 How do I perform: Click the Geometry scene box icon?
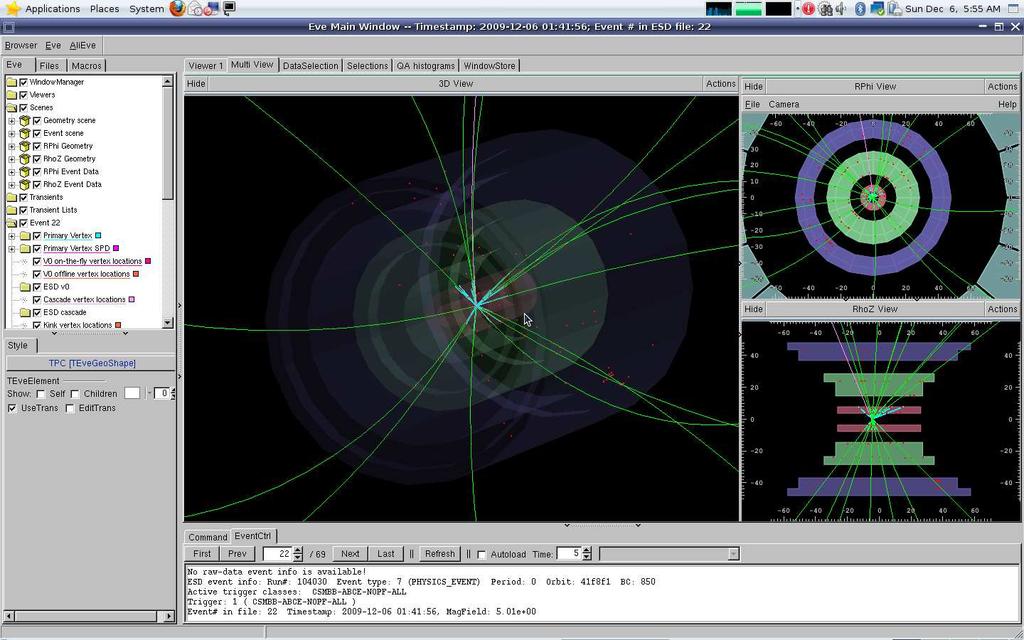click(25, 121)
